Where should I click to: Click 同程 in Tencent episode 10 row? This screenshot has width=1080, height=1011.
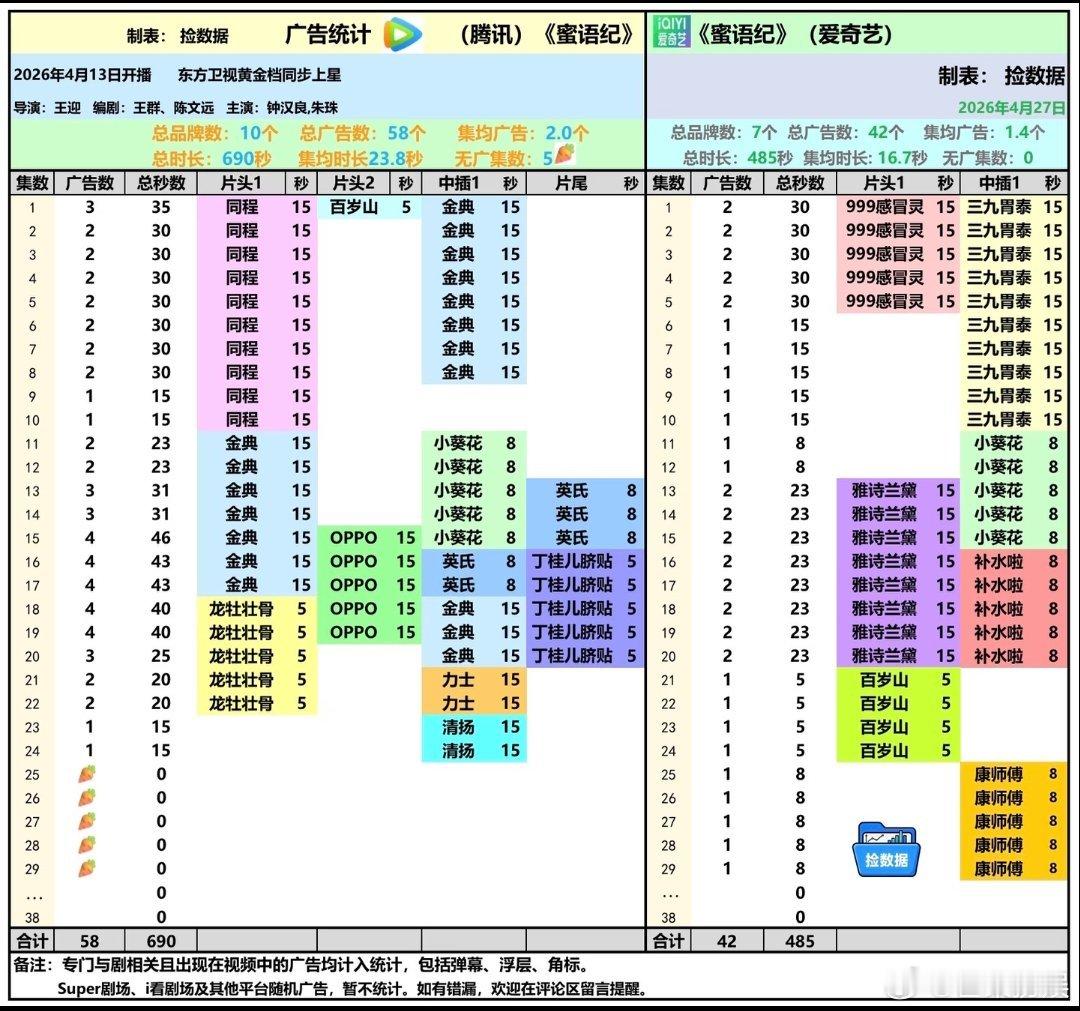click(x=242, y=419)
